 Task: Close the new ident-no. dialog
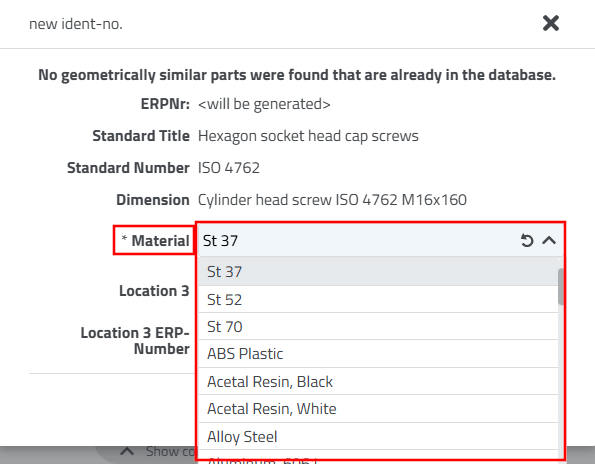[x=551, y=23]
